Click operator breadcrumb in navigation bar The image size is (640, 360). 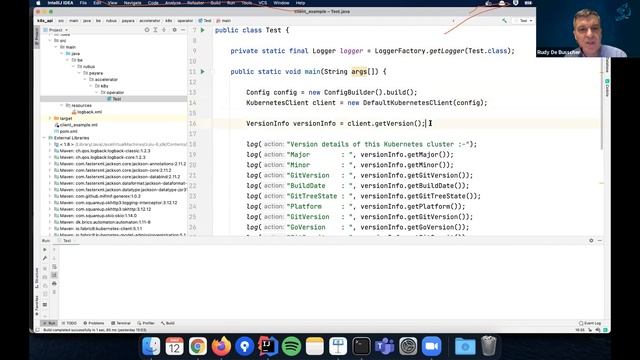coord(185,20)
